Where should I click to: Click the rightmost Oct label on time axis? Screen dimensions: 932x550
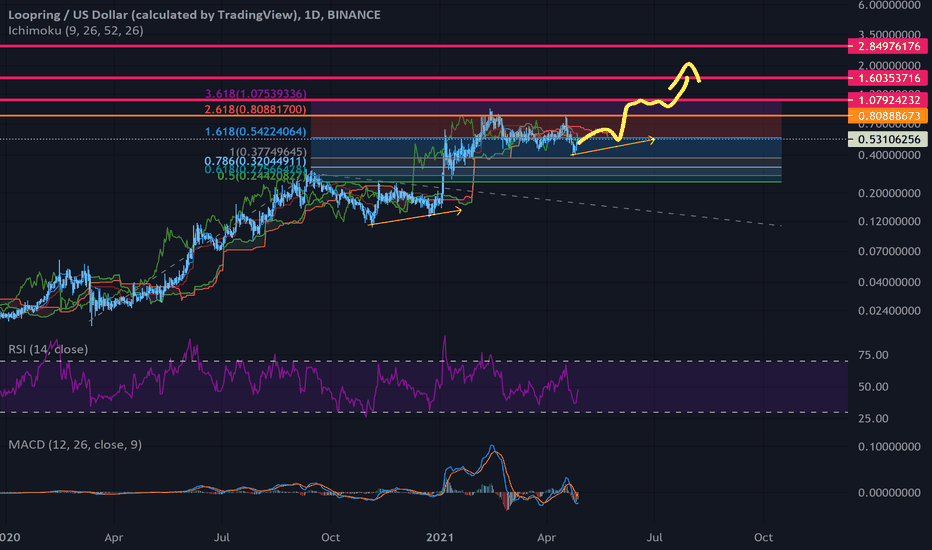(763, 538)
